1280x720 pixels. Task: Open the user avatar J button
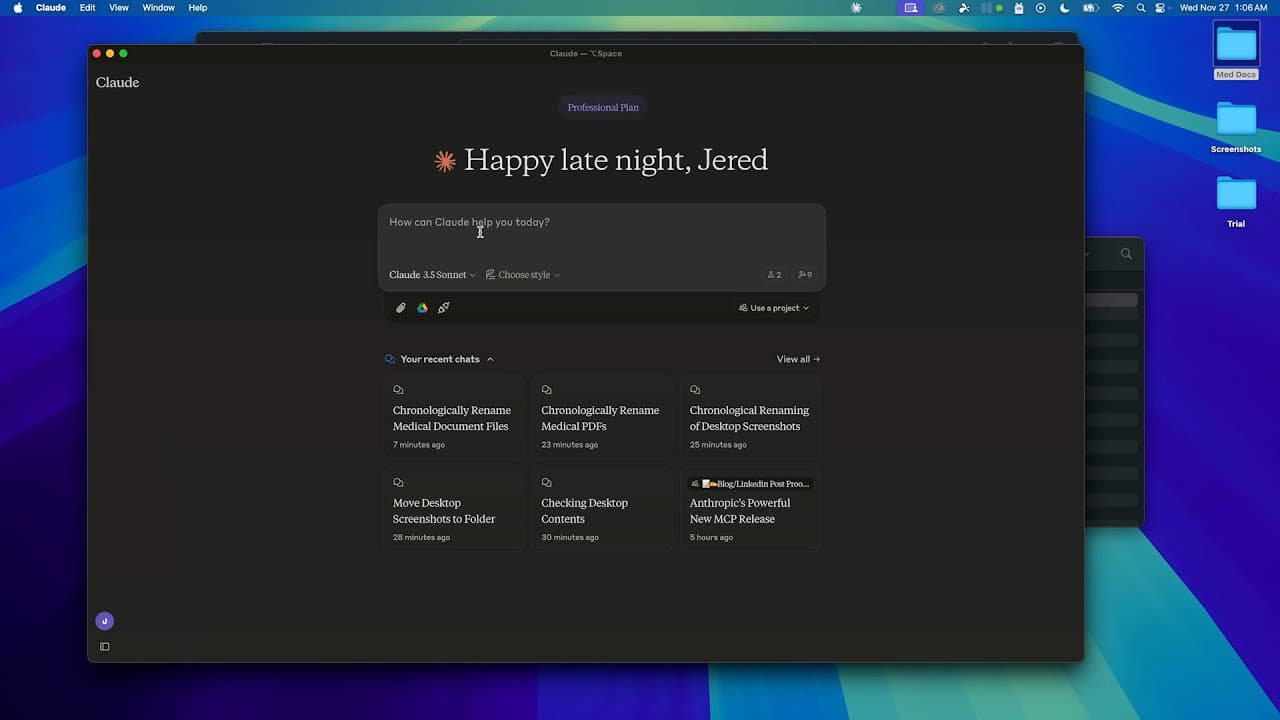pos(105,621)
